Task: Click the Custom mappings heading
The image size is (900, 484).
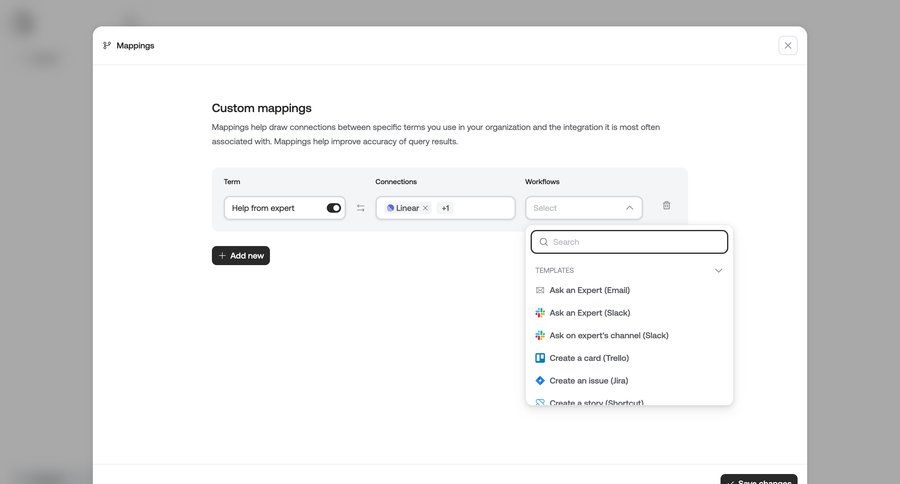Action: coord(262,108)
